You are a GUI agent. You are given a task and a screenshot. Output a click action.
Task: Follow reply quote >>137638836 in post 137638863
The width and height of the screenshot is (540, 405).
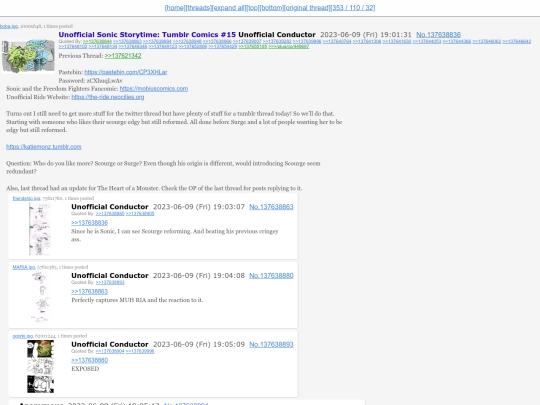90,223
